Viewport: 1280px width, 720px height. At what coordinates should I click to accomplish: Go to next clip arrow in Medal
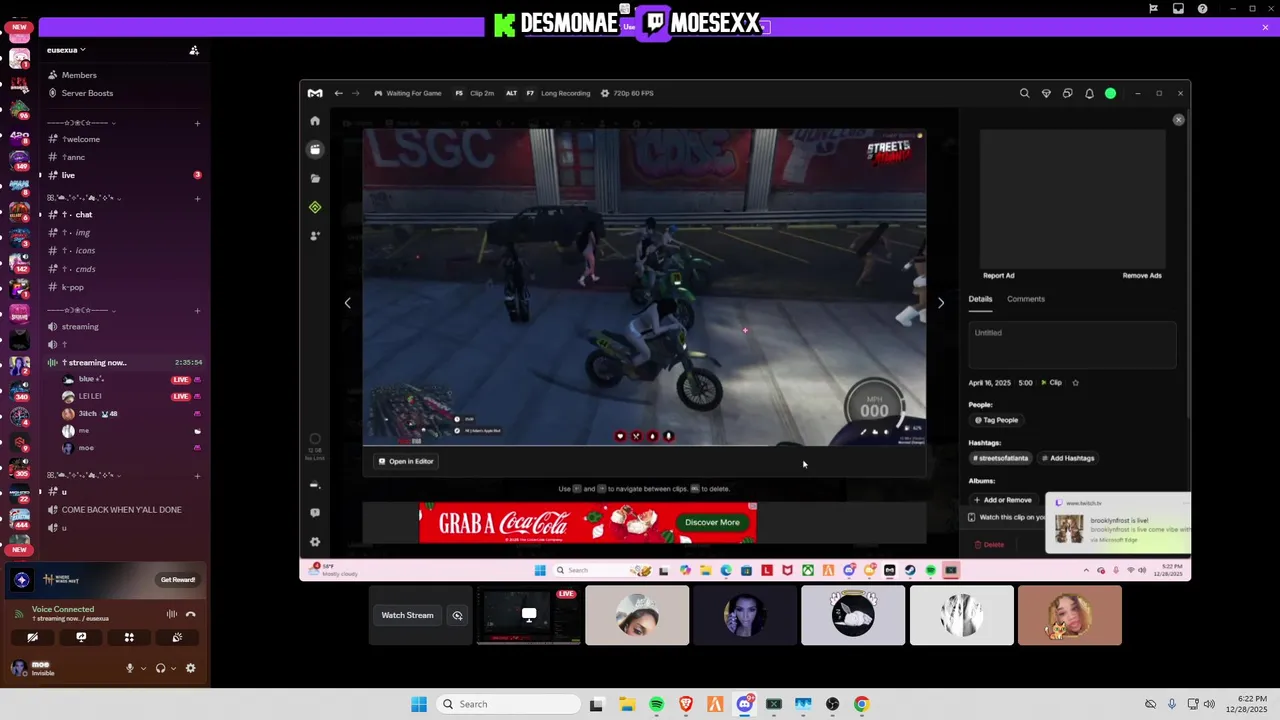pyautogui.click(x=940, y=303)
